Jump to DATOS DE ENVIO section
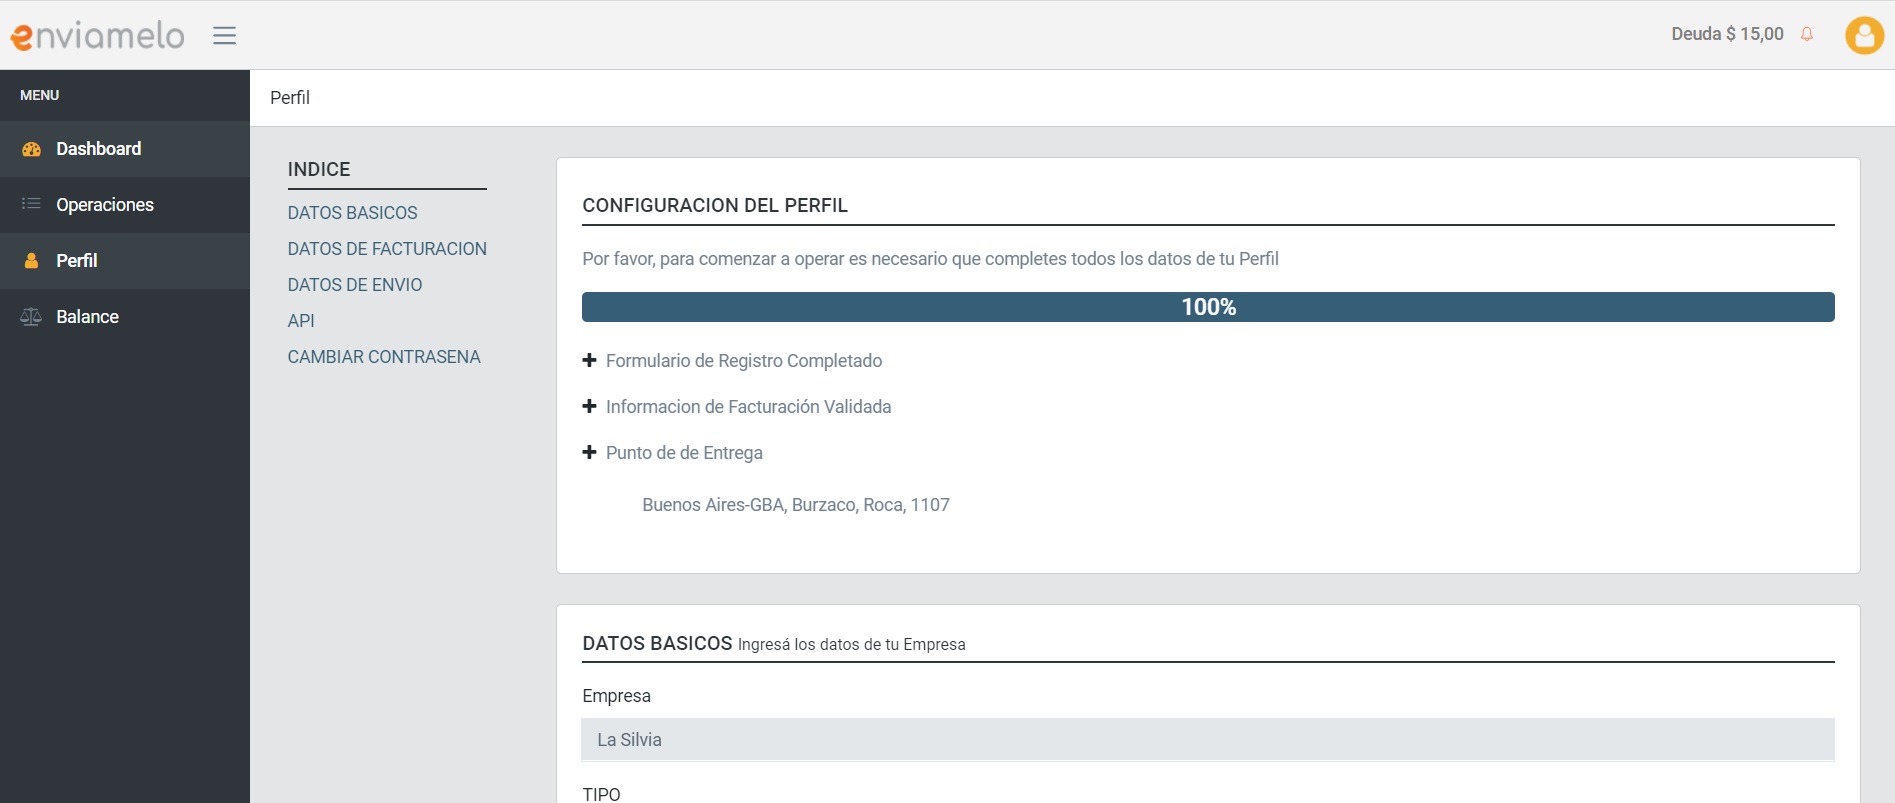1895x803 pixels. [x=355, y=285]
